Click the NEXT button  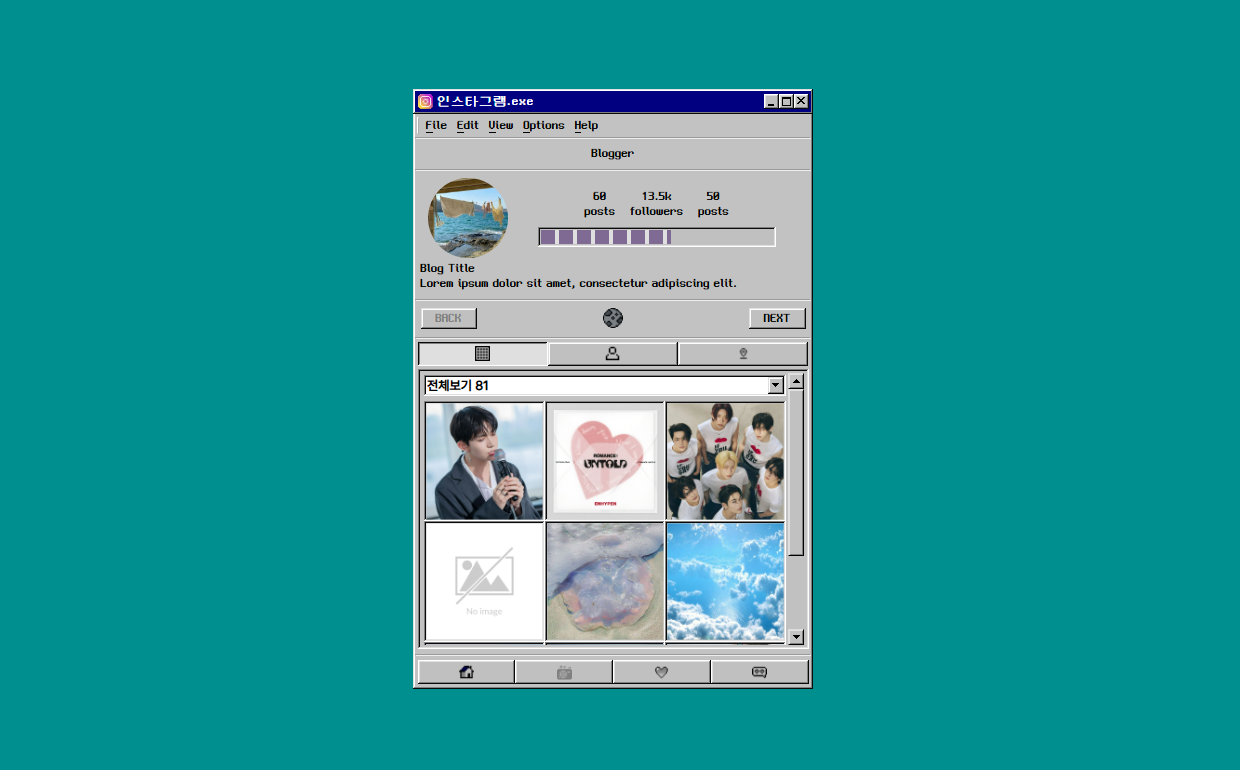tap(777, 318)
